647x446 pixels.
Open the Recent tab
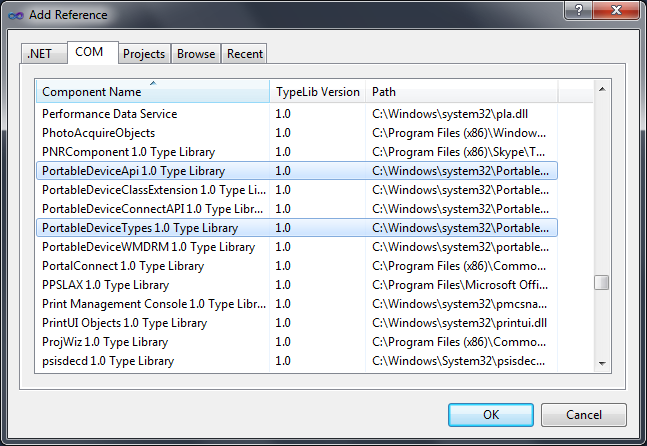pos(244,54)
